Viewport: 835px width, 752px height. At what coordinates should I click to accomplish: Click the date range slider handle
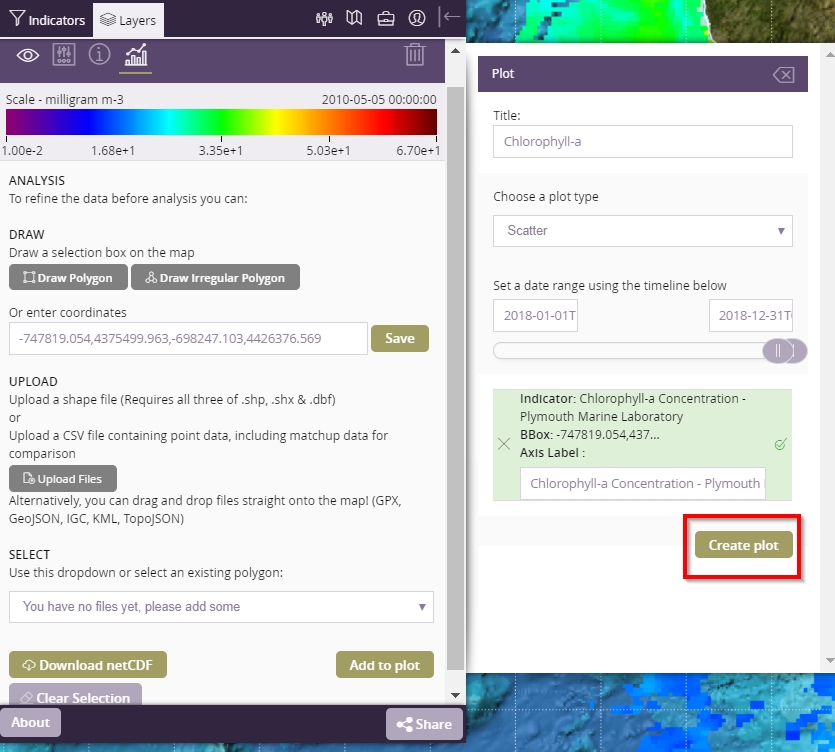[777, 351]
